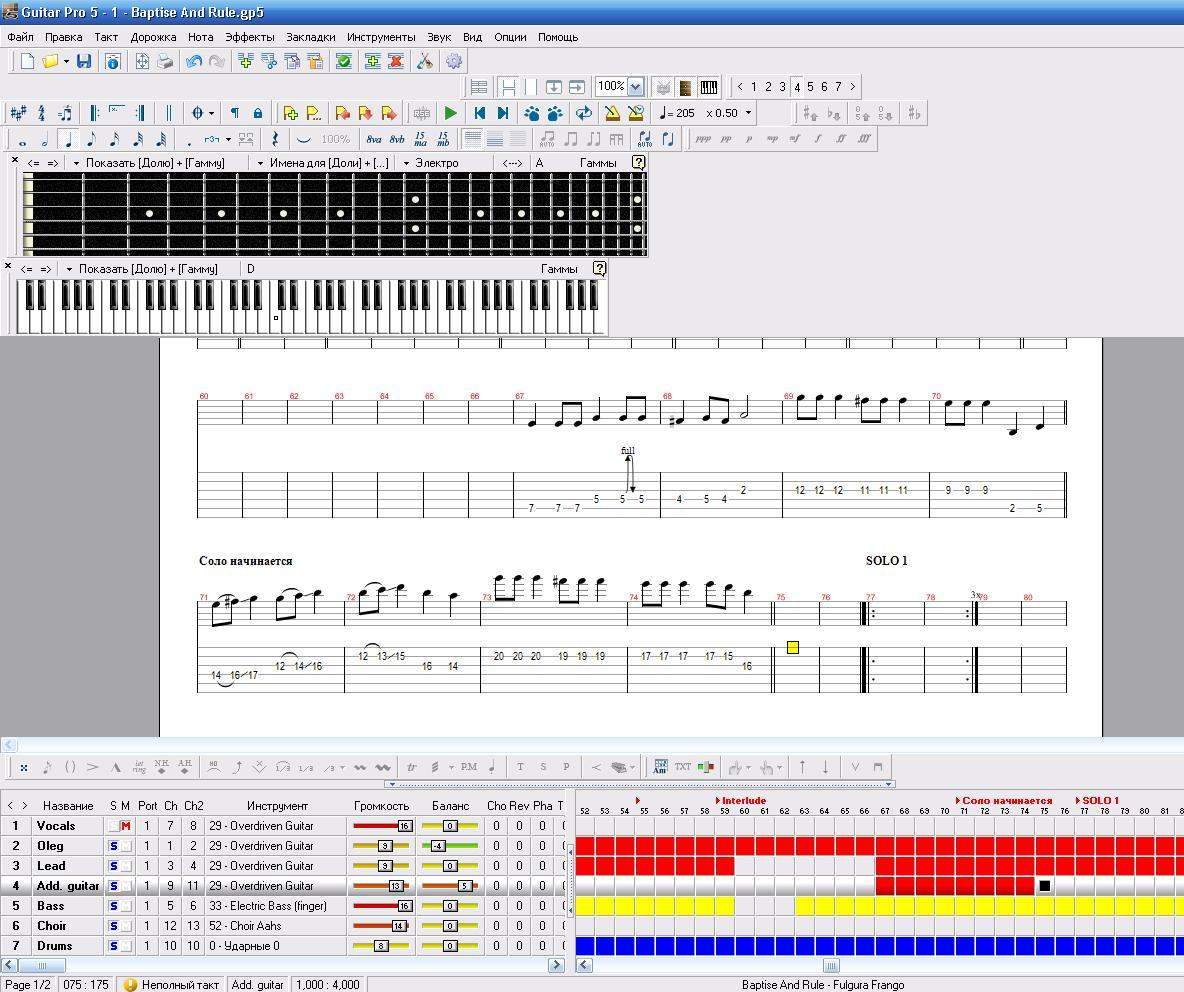Click the Гаммы button on the keyboard panel

tap(559, 269)
